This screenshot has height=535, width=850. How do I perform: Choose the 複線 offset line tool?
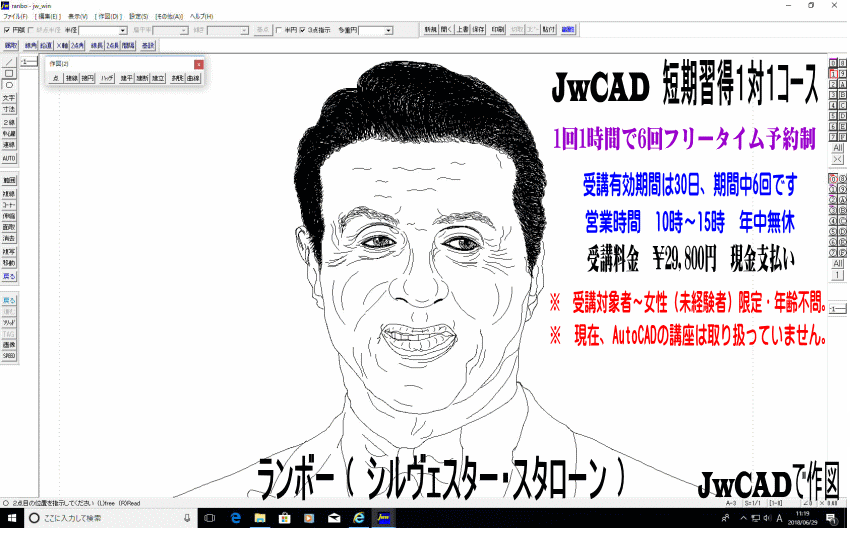pos(9,194)
